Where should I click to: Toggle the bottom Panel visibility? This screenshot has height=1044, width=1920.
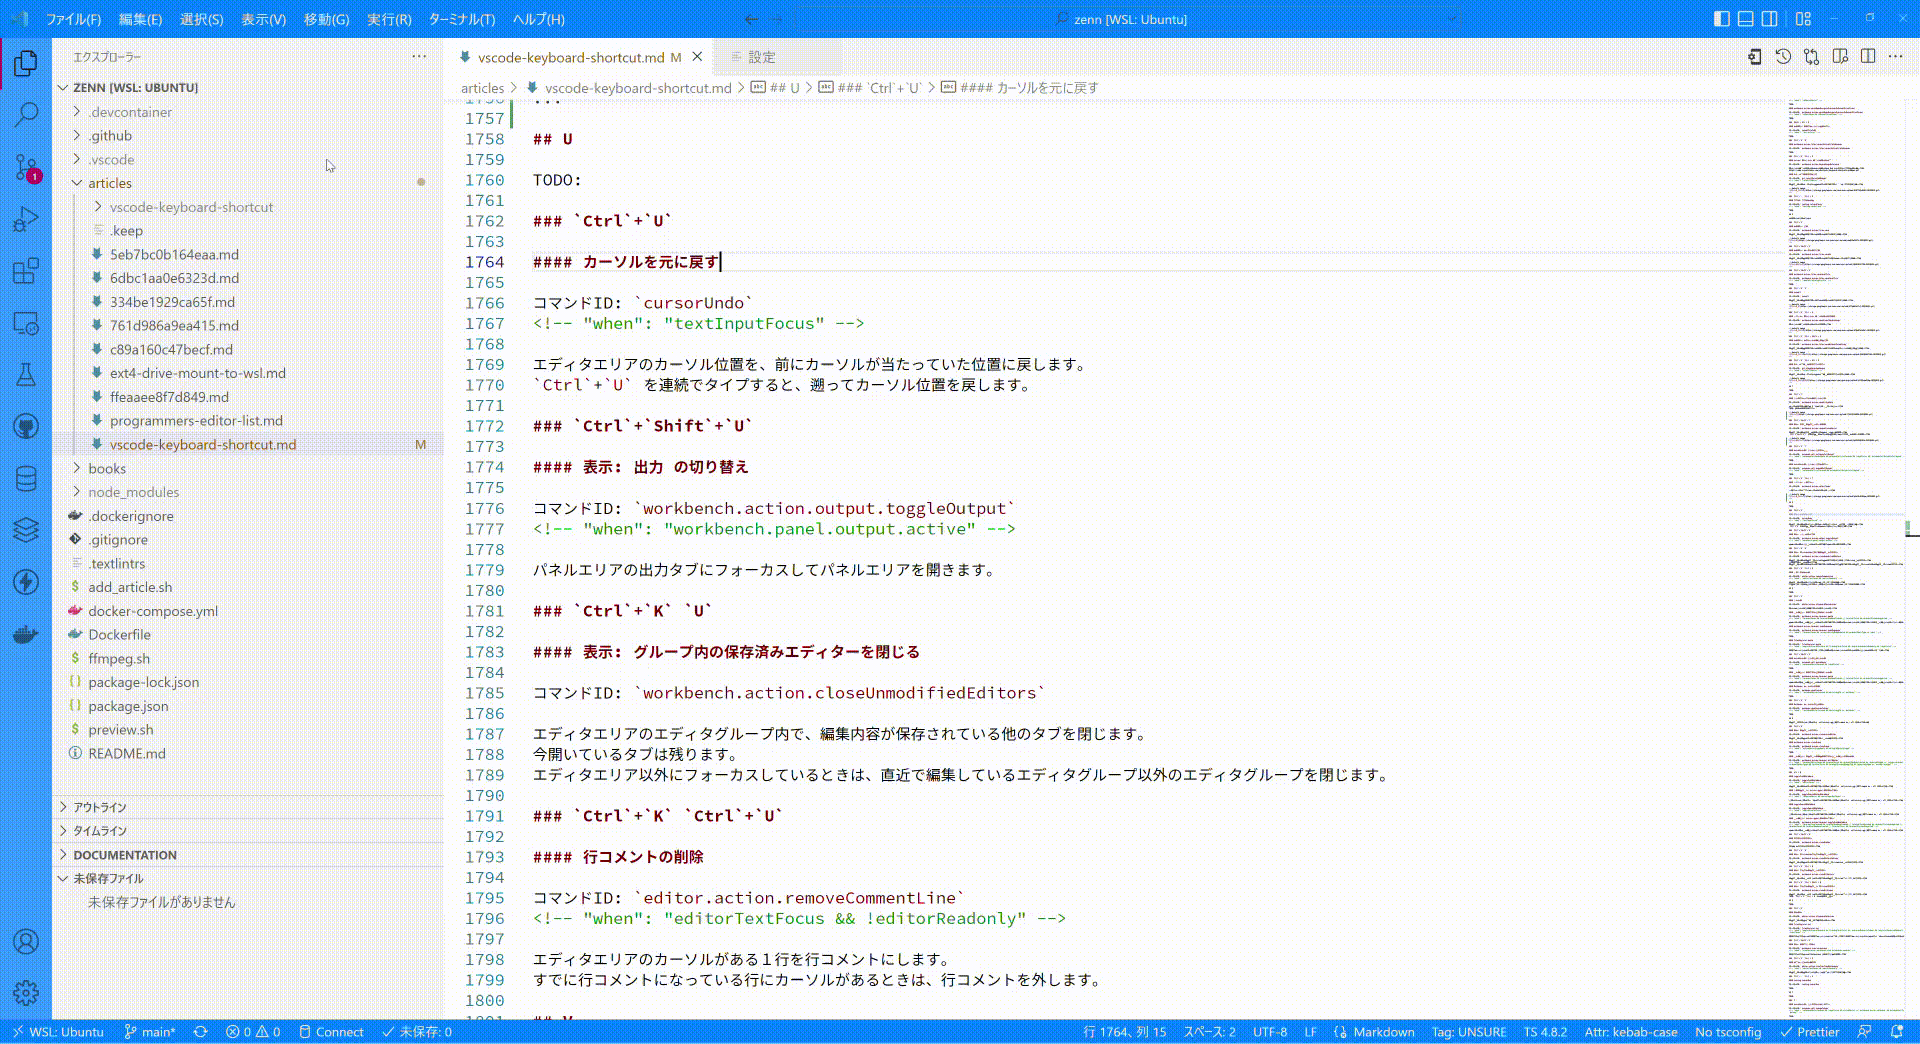click(x=1745, y=19)
